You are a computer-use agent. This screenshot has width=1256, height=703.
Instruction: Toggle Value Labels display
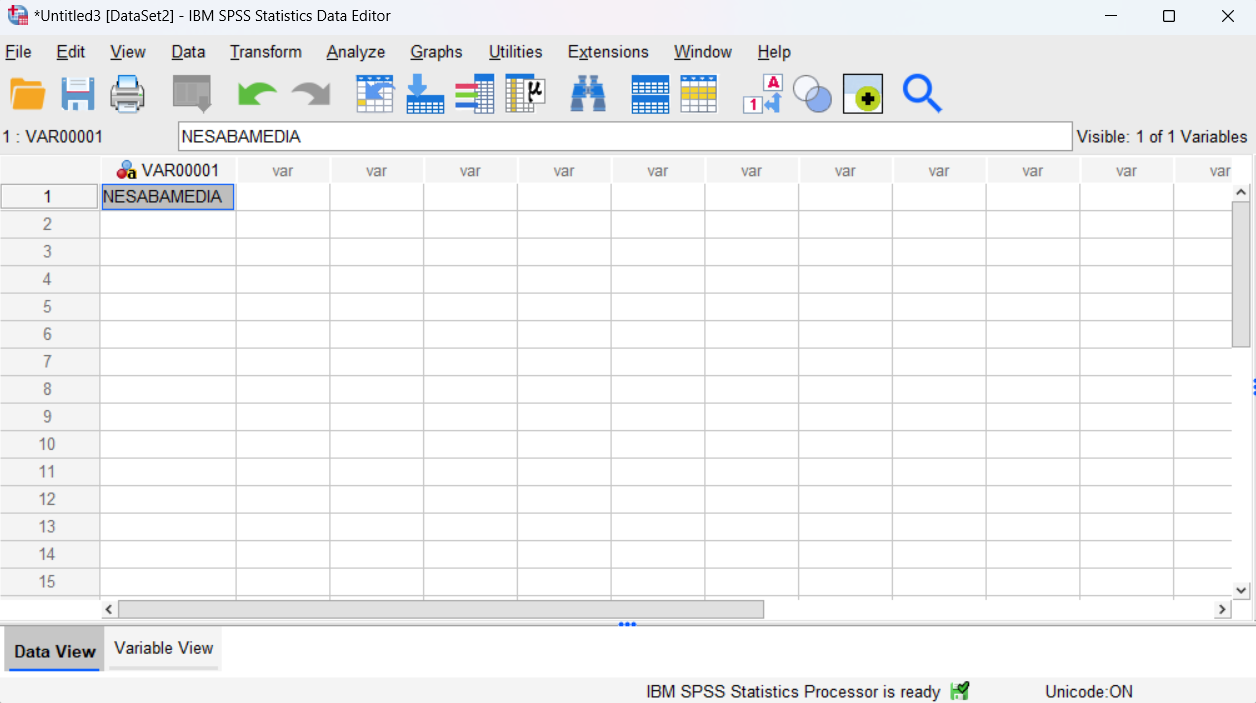762,93
